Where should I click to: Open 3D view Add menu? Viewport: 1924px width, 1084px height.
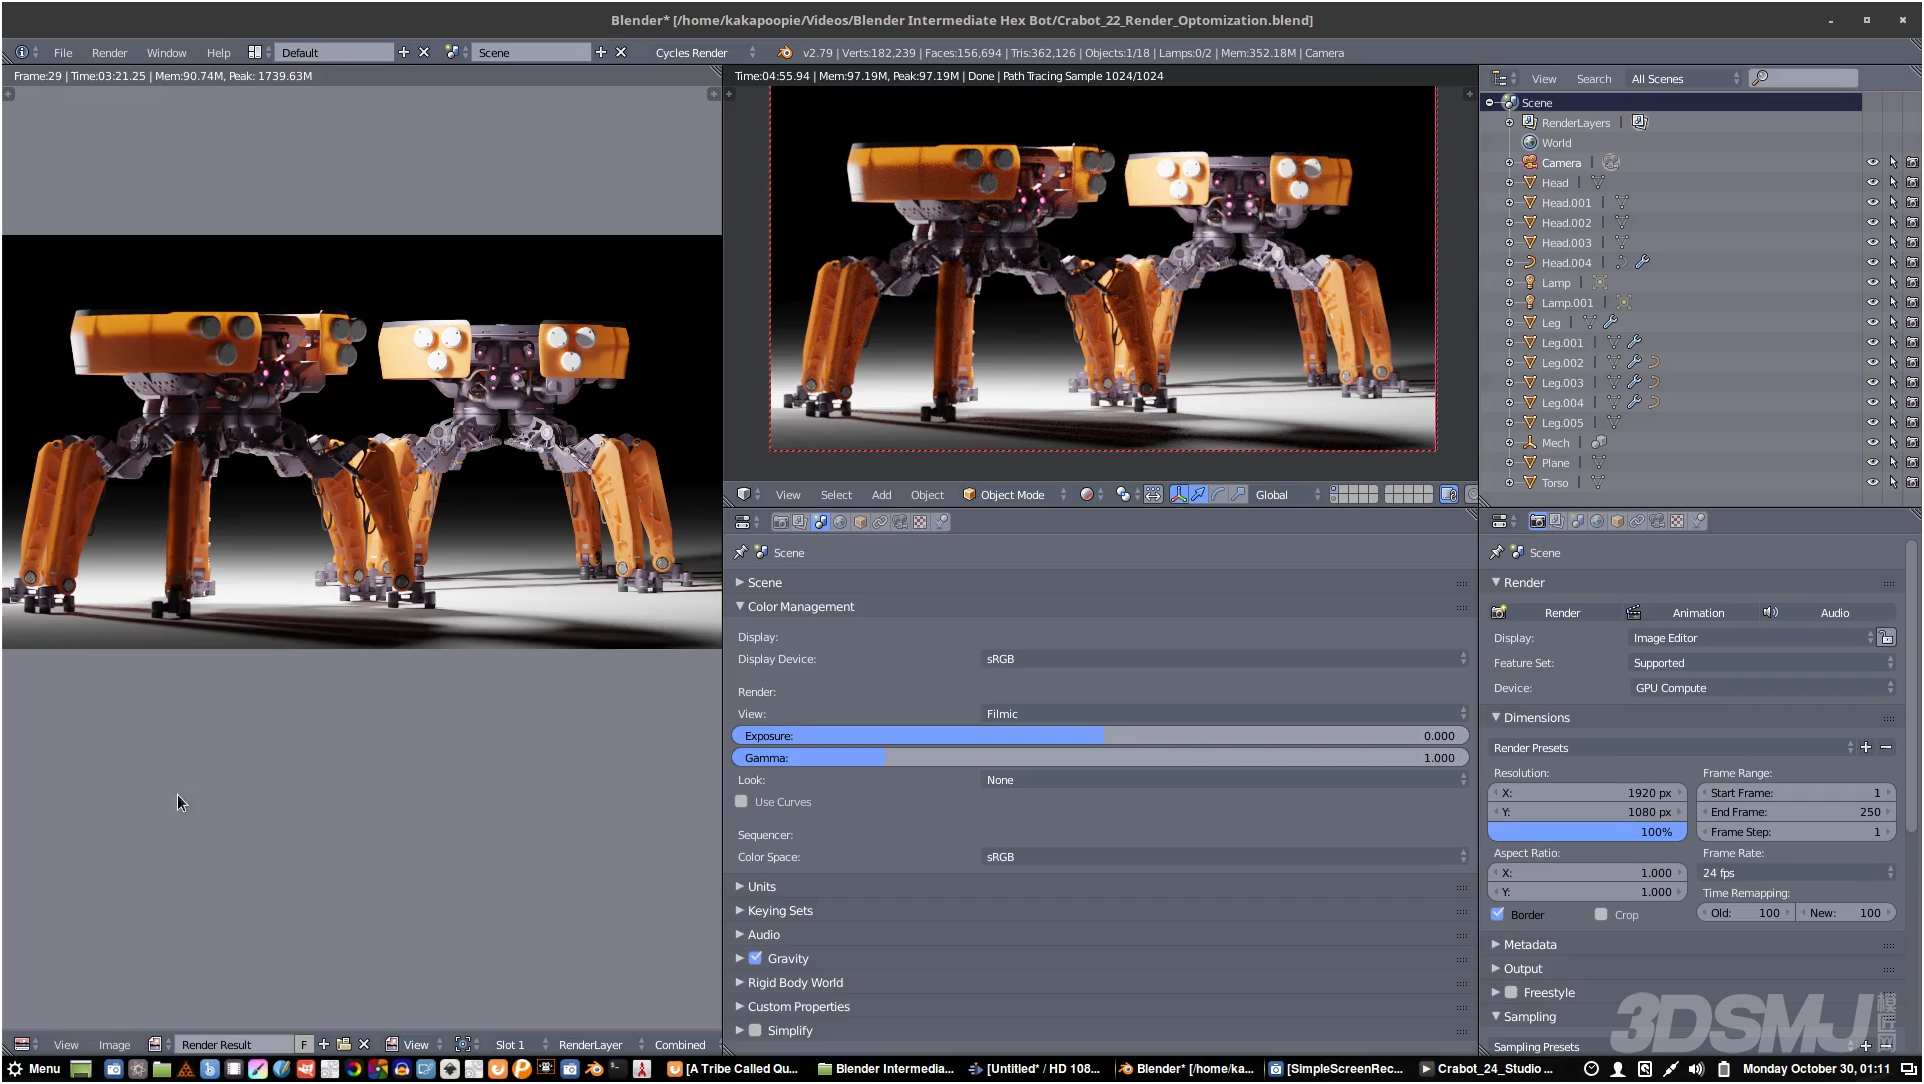coord(881,494)
